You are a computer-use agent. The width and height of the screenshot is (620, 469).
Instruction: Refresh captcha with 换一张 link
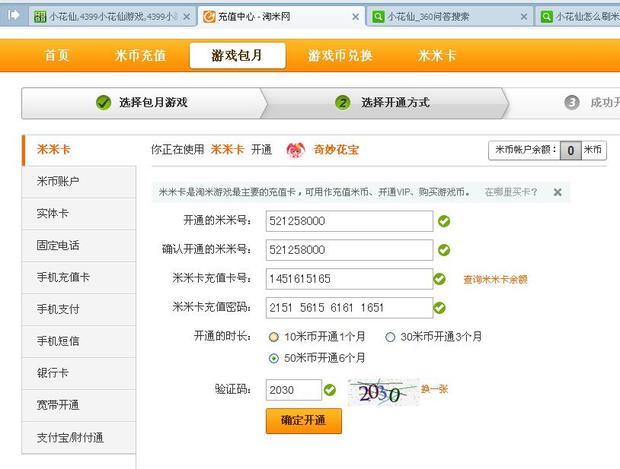pos(434,389)
